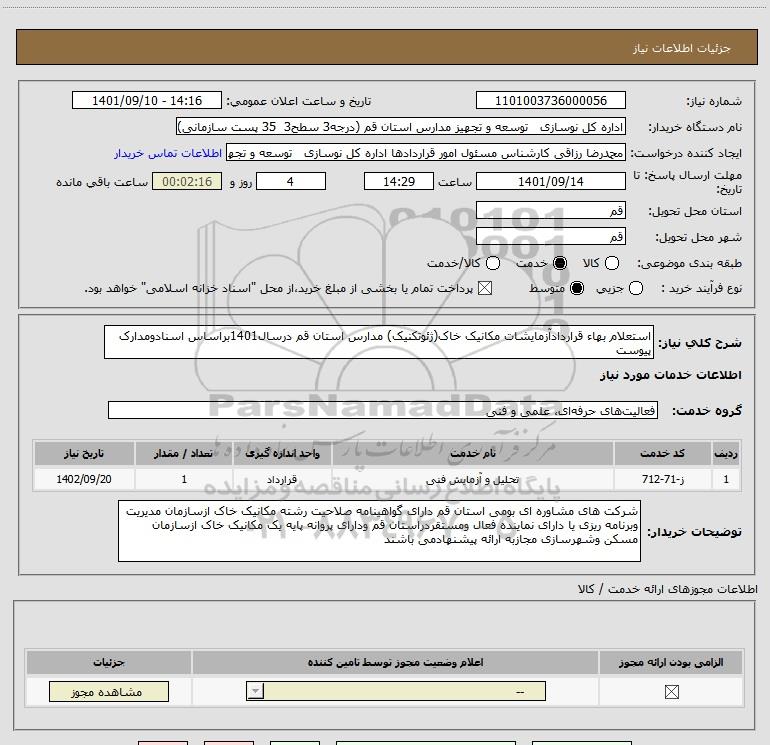Open the اطلاعات تماس خریدار link
The width and height of the screenshot is (770, 745).
(168, 153)
